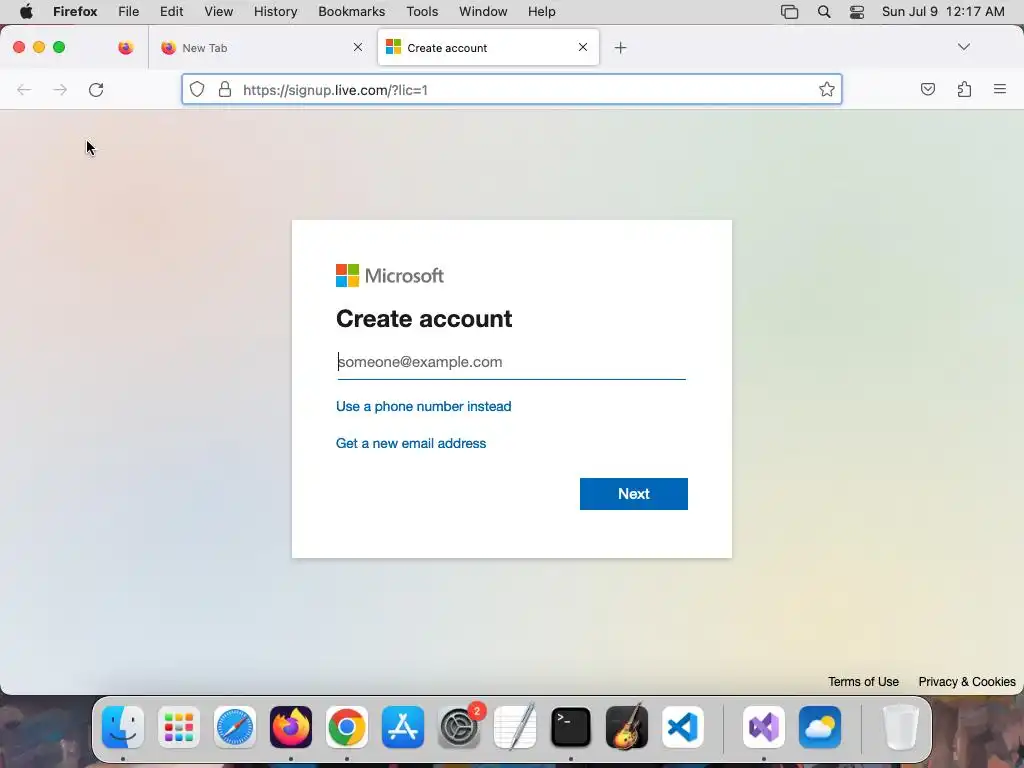
Task: Open the App Store from the dock
Action: point(403,727)
